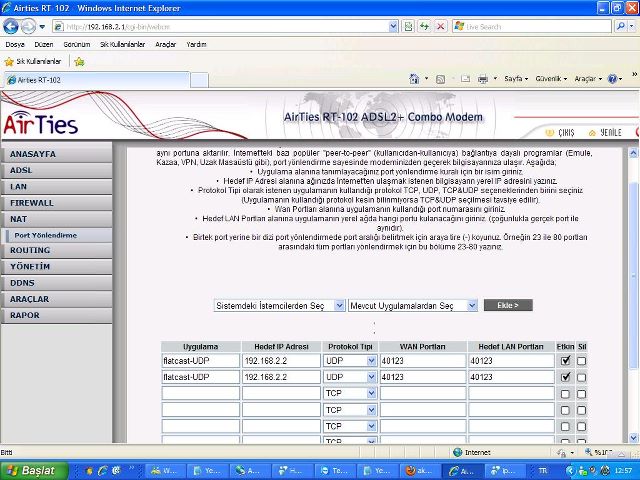Click the add to favorites bar icon

pyautogui.click(x=79, y=62)
